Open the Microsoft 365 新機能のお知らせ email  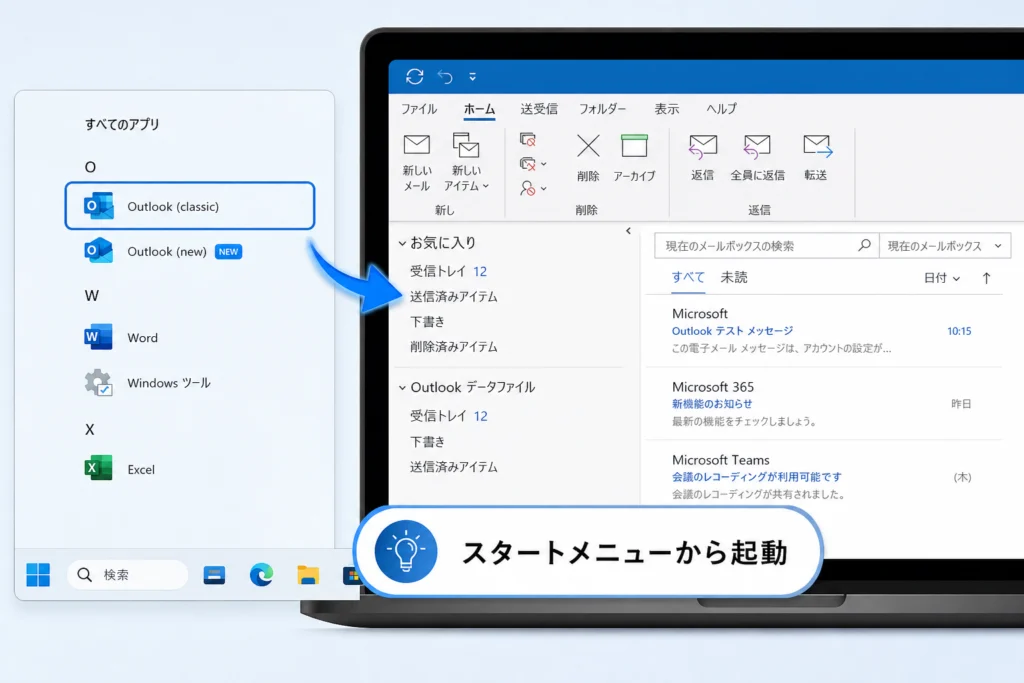click(823, 404)
